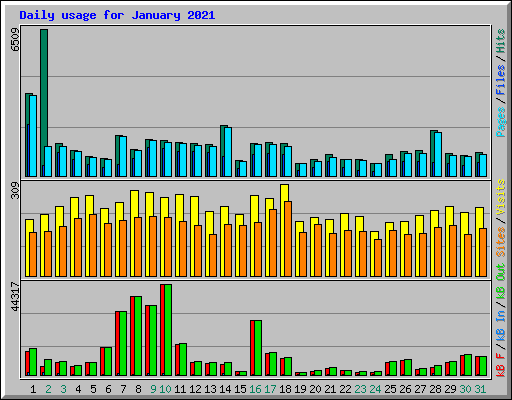Click day label 9 on x-axis

point(153,389)
